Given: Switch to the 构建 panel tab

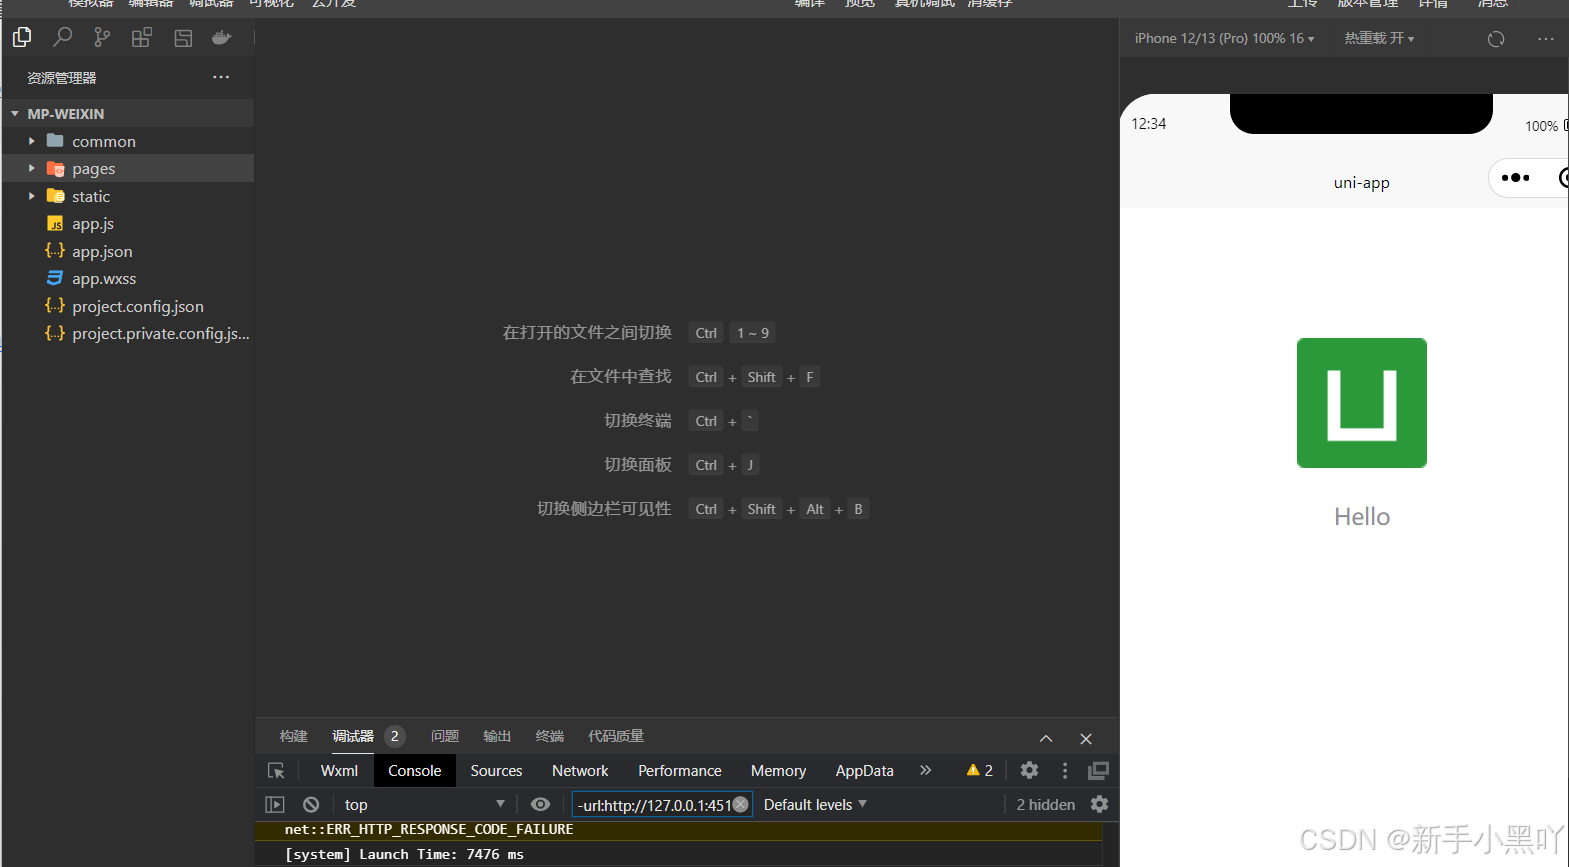Looking at the screenshot, I should (293, 736).
